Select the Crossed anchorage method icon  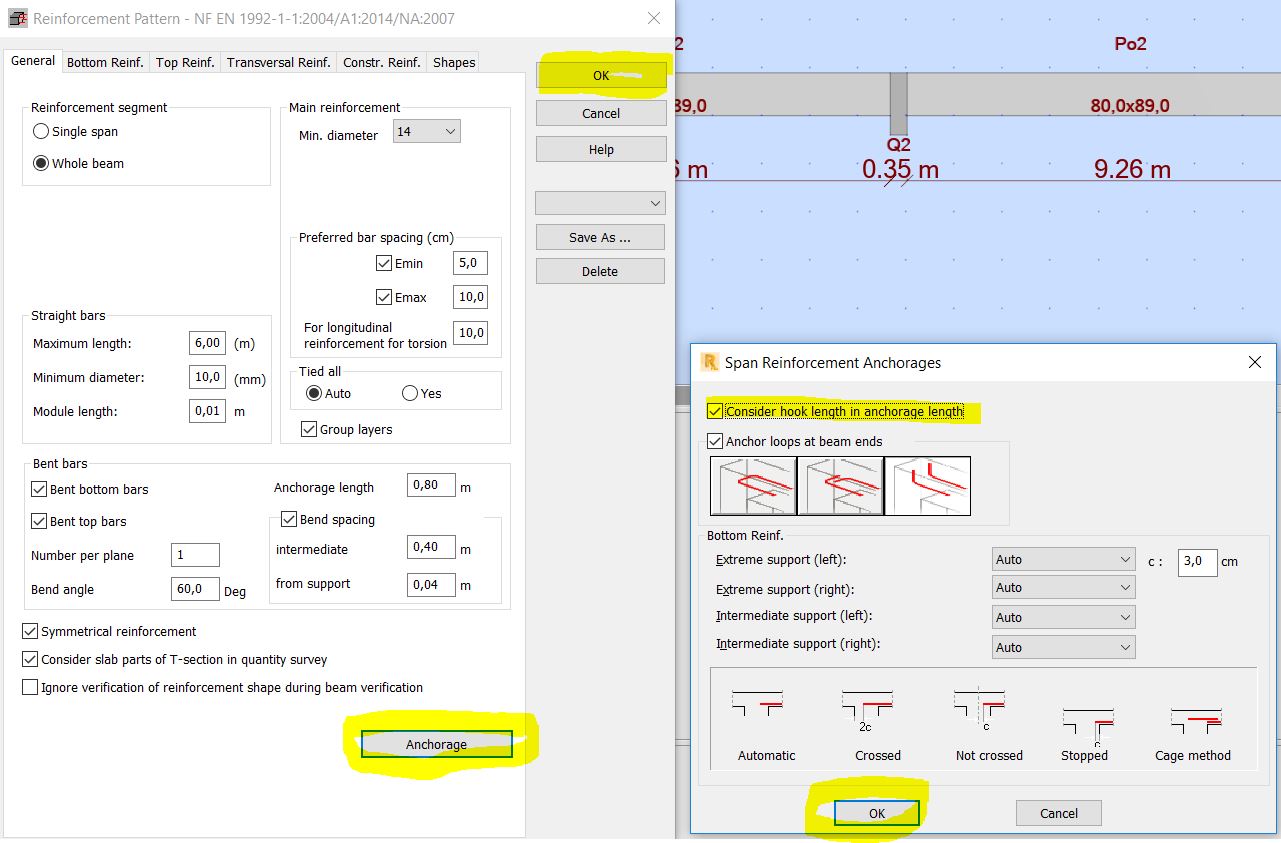[x=866, y=710]
